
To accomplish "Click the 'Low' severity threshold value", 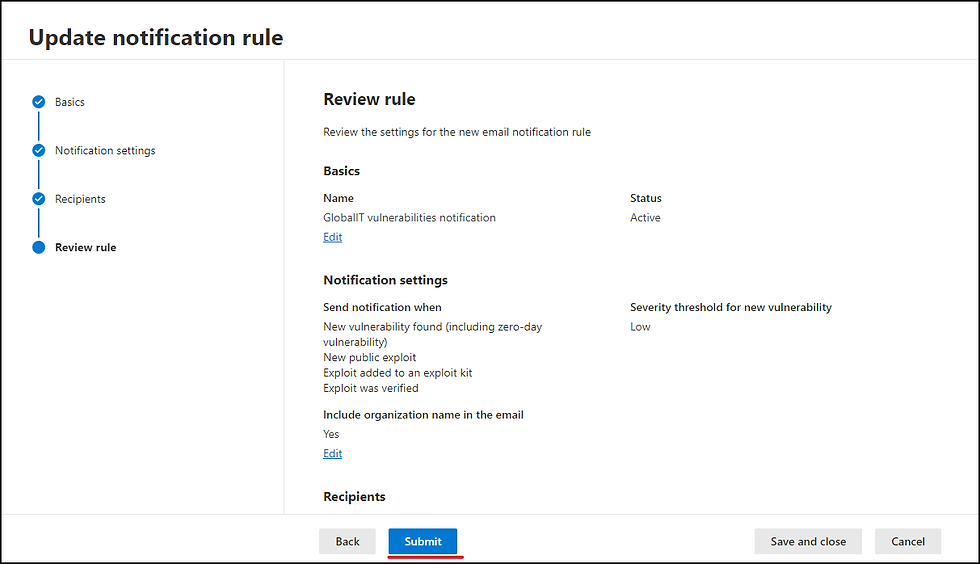I will (x=640, y=326).
